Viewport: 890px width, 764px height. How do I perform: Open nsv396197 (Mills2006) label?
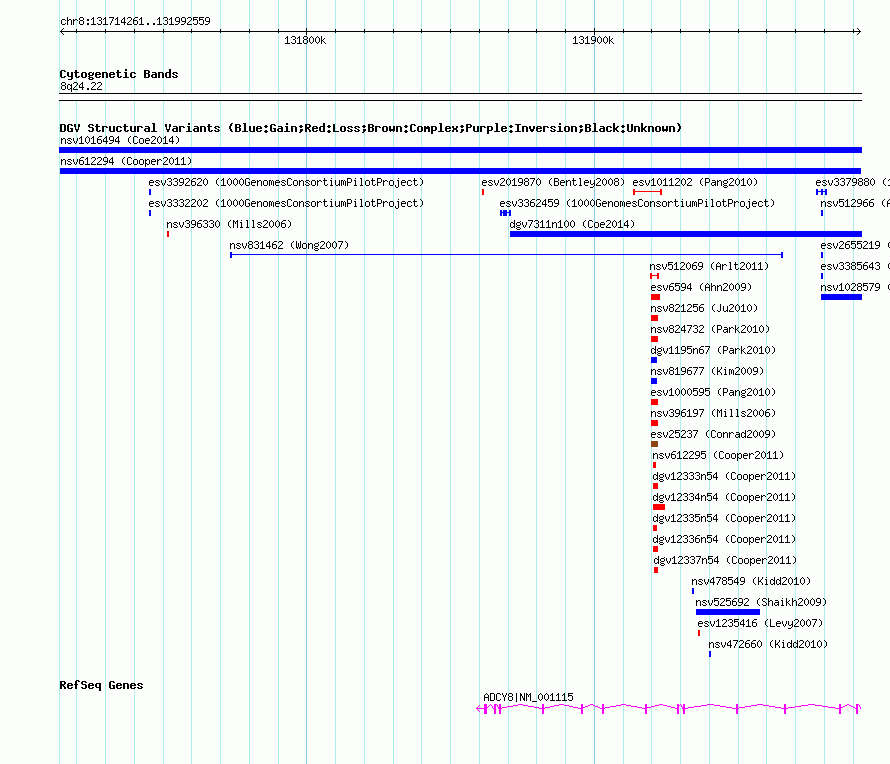coord(713,413)
